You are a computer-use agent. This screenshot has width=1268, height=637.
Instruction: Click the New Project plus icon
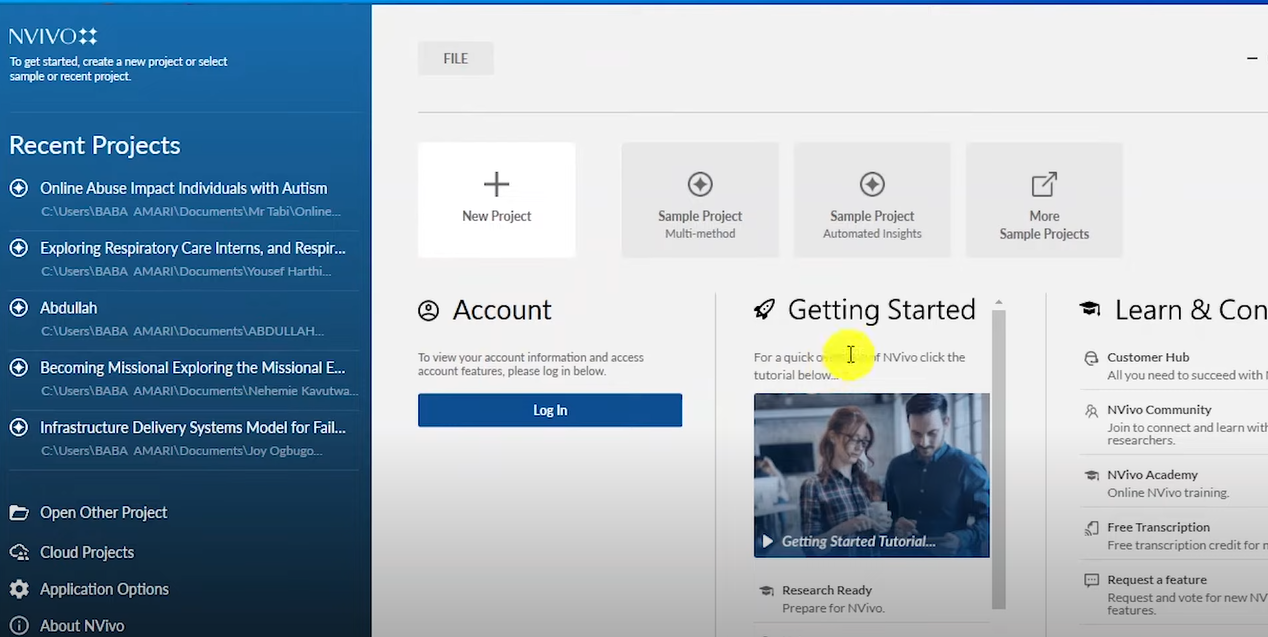click(x=496, y=184)
